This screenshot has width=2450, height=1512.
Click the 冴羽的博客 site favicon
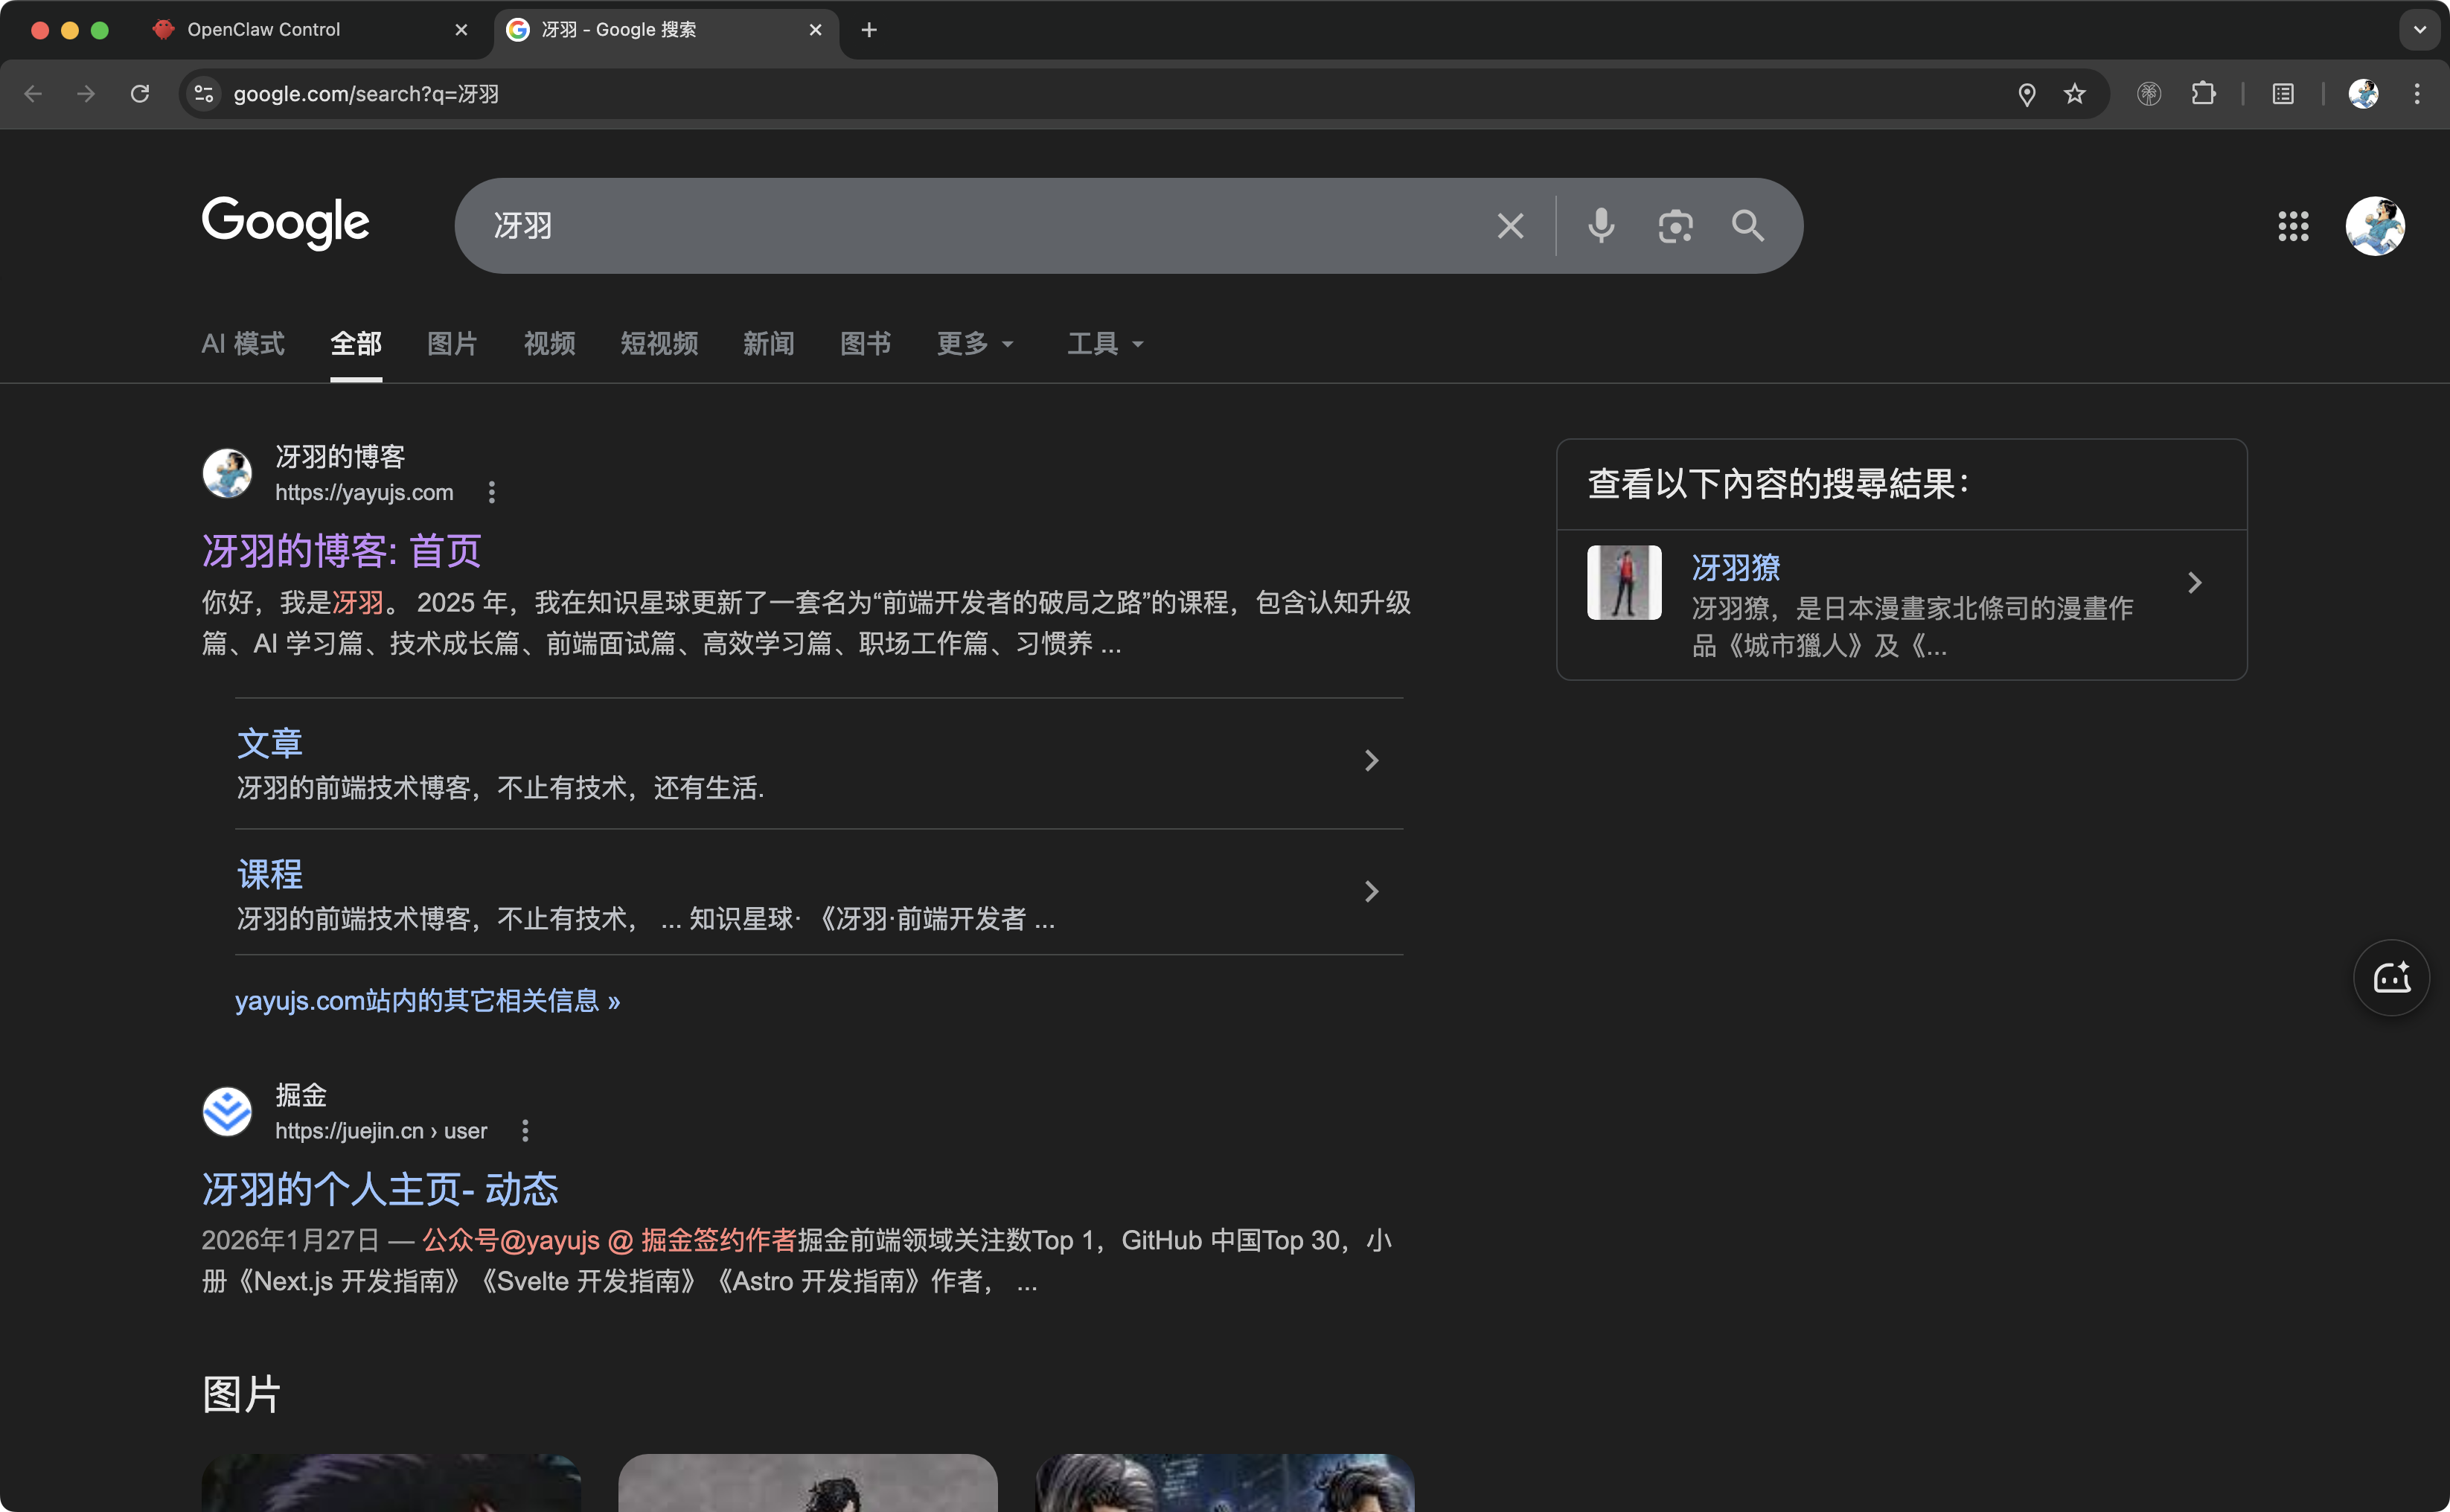pos(227,473)
